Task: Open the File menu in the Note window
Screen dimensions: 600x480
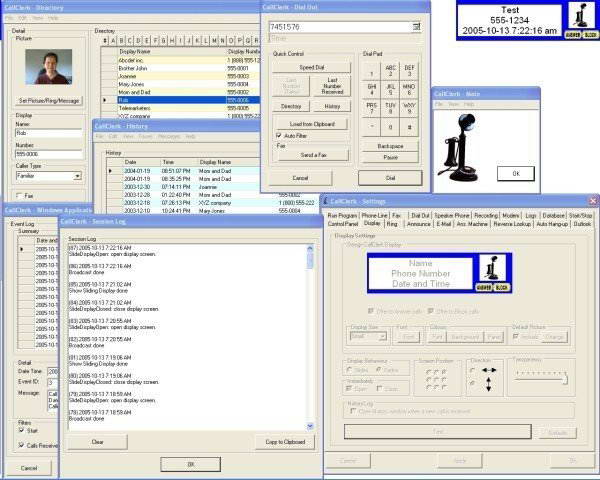Action: [x=439, y=104]
